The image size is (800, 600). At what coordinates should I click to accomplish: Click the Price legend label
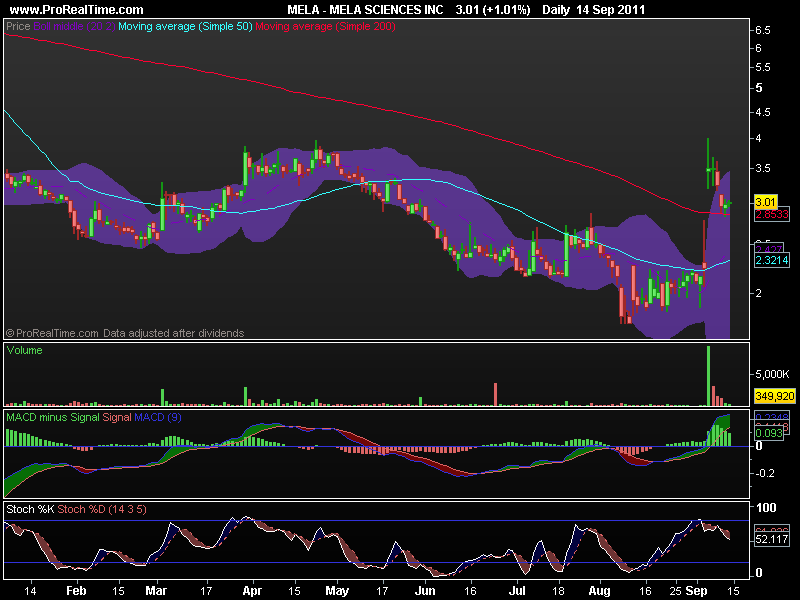pyautogui.click(x=18, y=26)
